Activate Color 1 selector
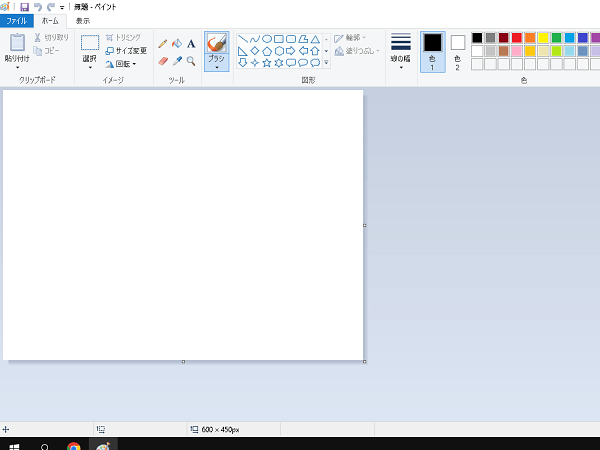The image size is (600, 450). [x=433, y=52]
